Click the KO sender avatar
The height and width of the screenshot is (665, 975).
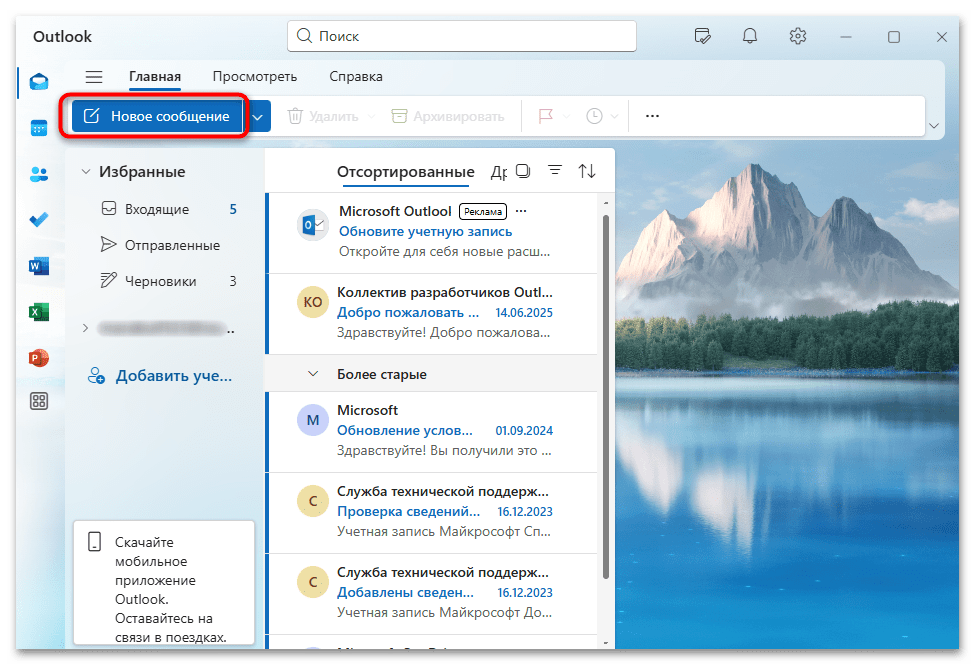pos(313,302)
